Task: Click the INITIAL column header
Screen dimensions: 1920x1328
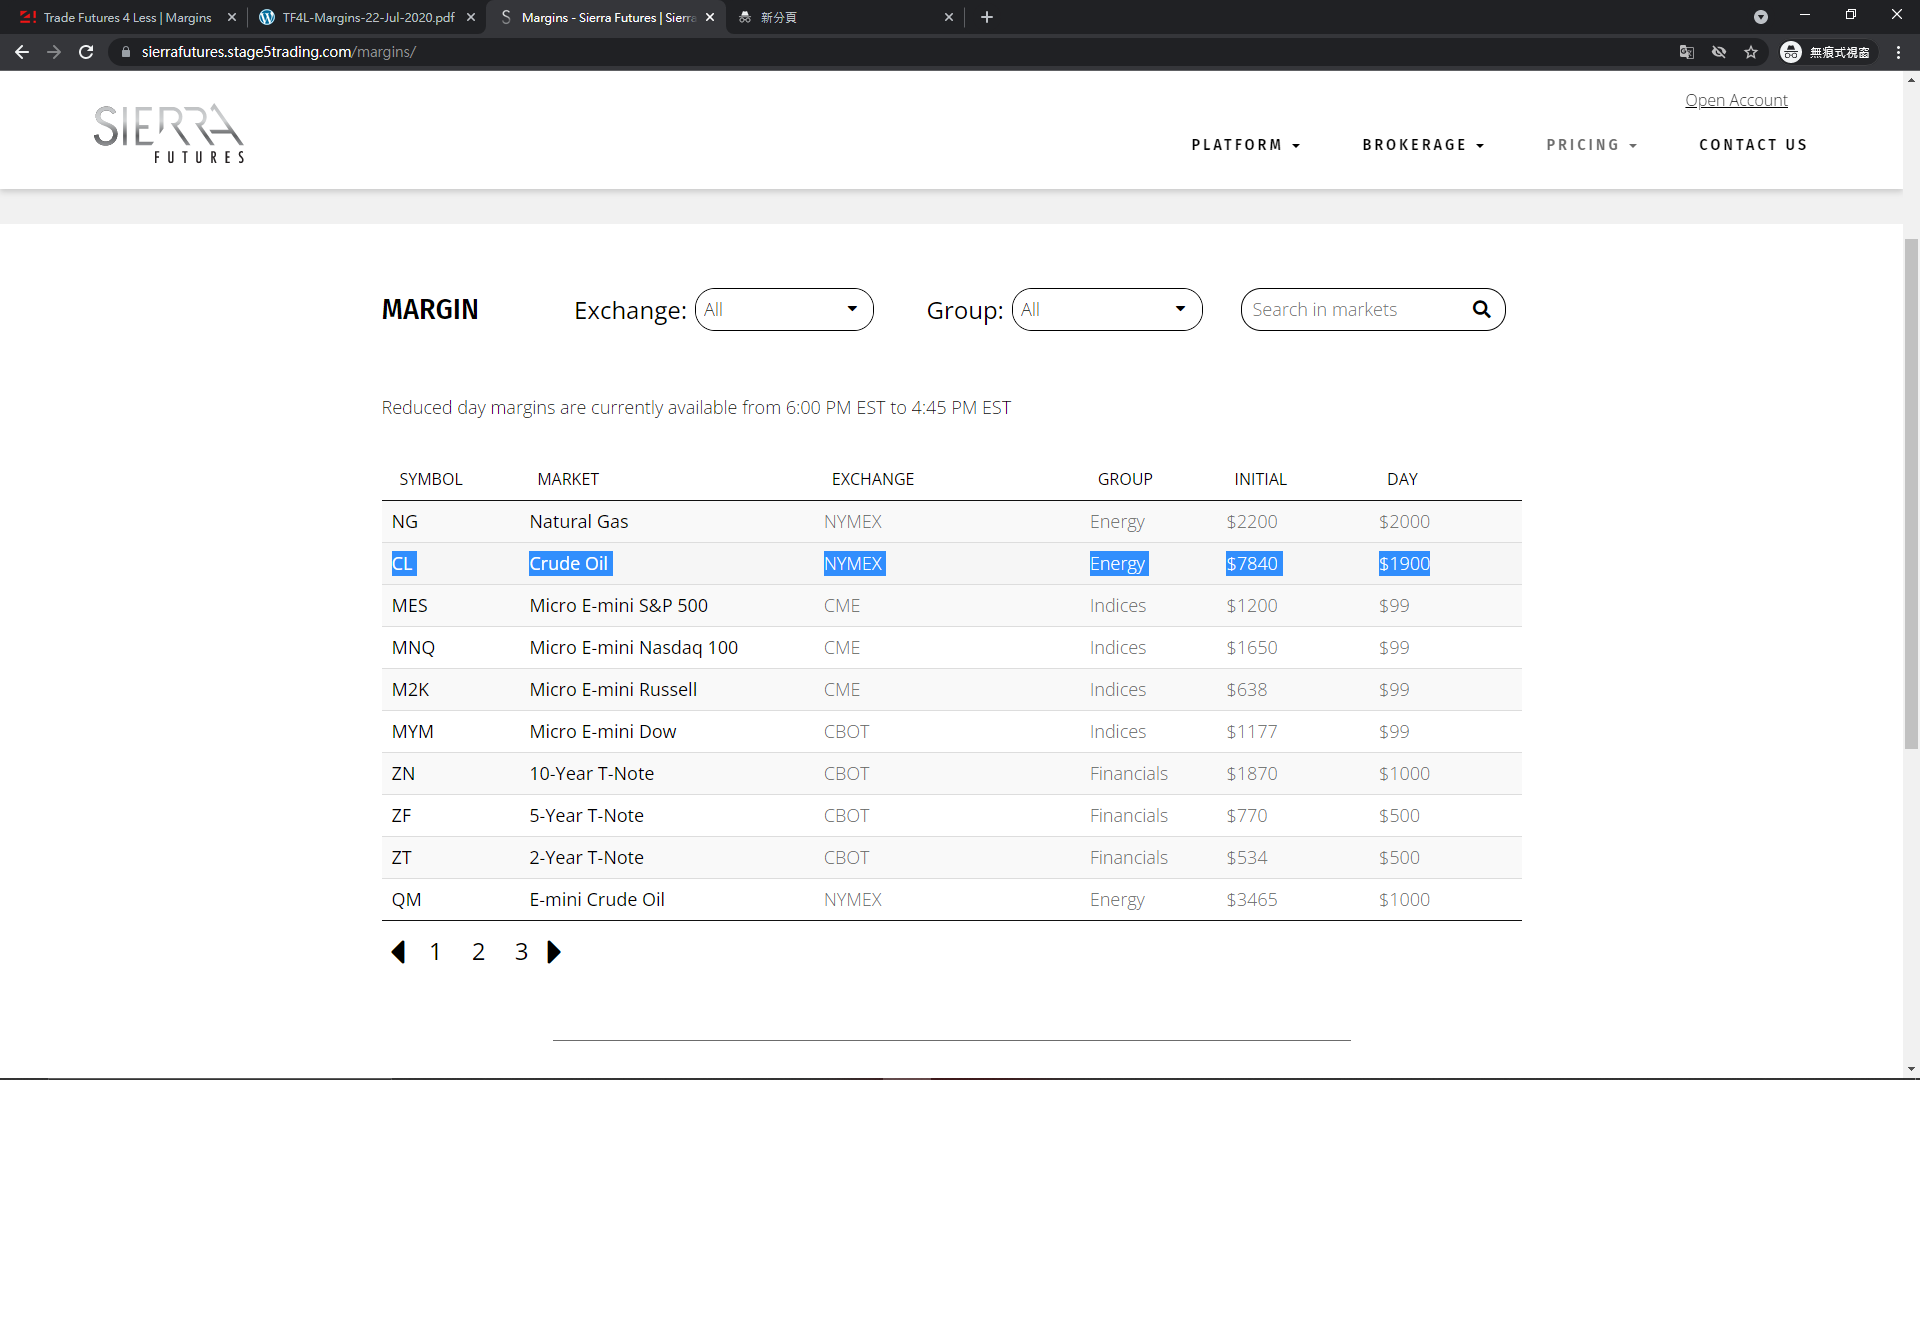Action: (x=1260, y=479)
